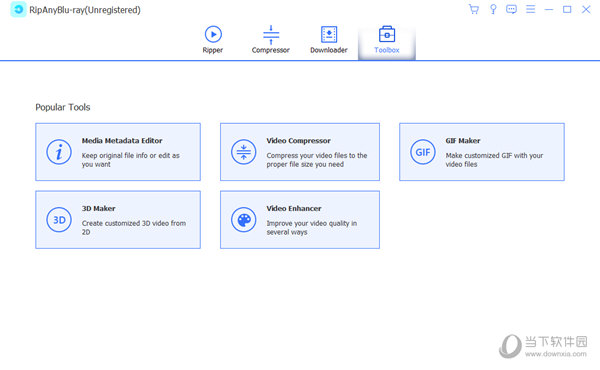Maximize the RipAnyBlu-ray window
The height and width of the screenshot is (370, 600).
[567, 9]
